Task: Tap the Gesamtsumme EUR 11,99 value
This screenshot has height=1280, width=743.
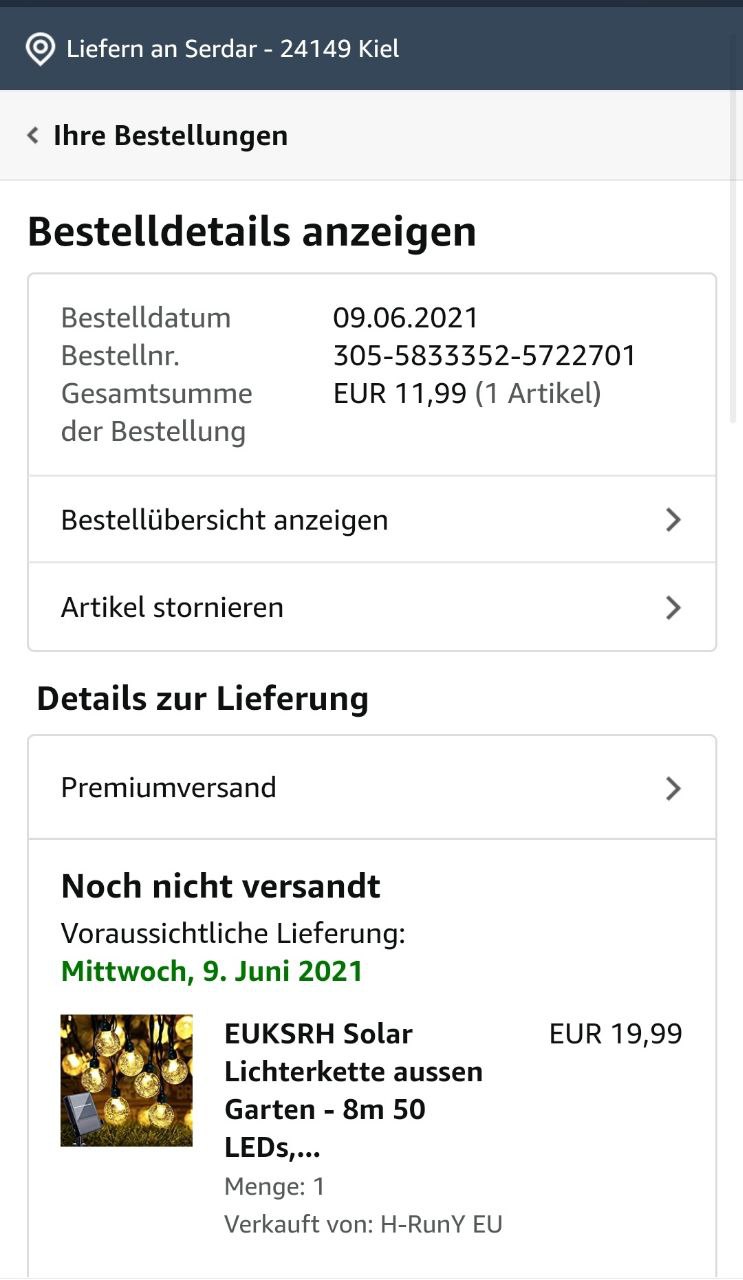Action: [400, 393]
